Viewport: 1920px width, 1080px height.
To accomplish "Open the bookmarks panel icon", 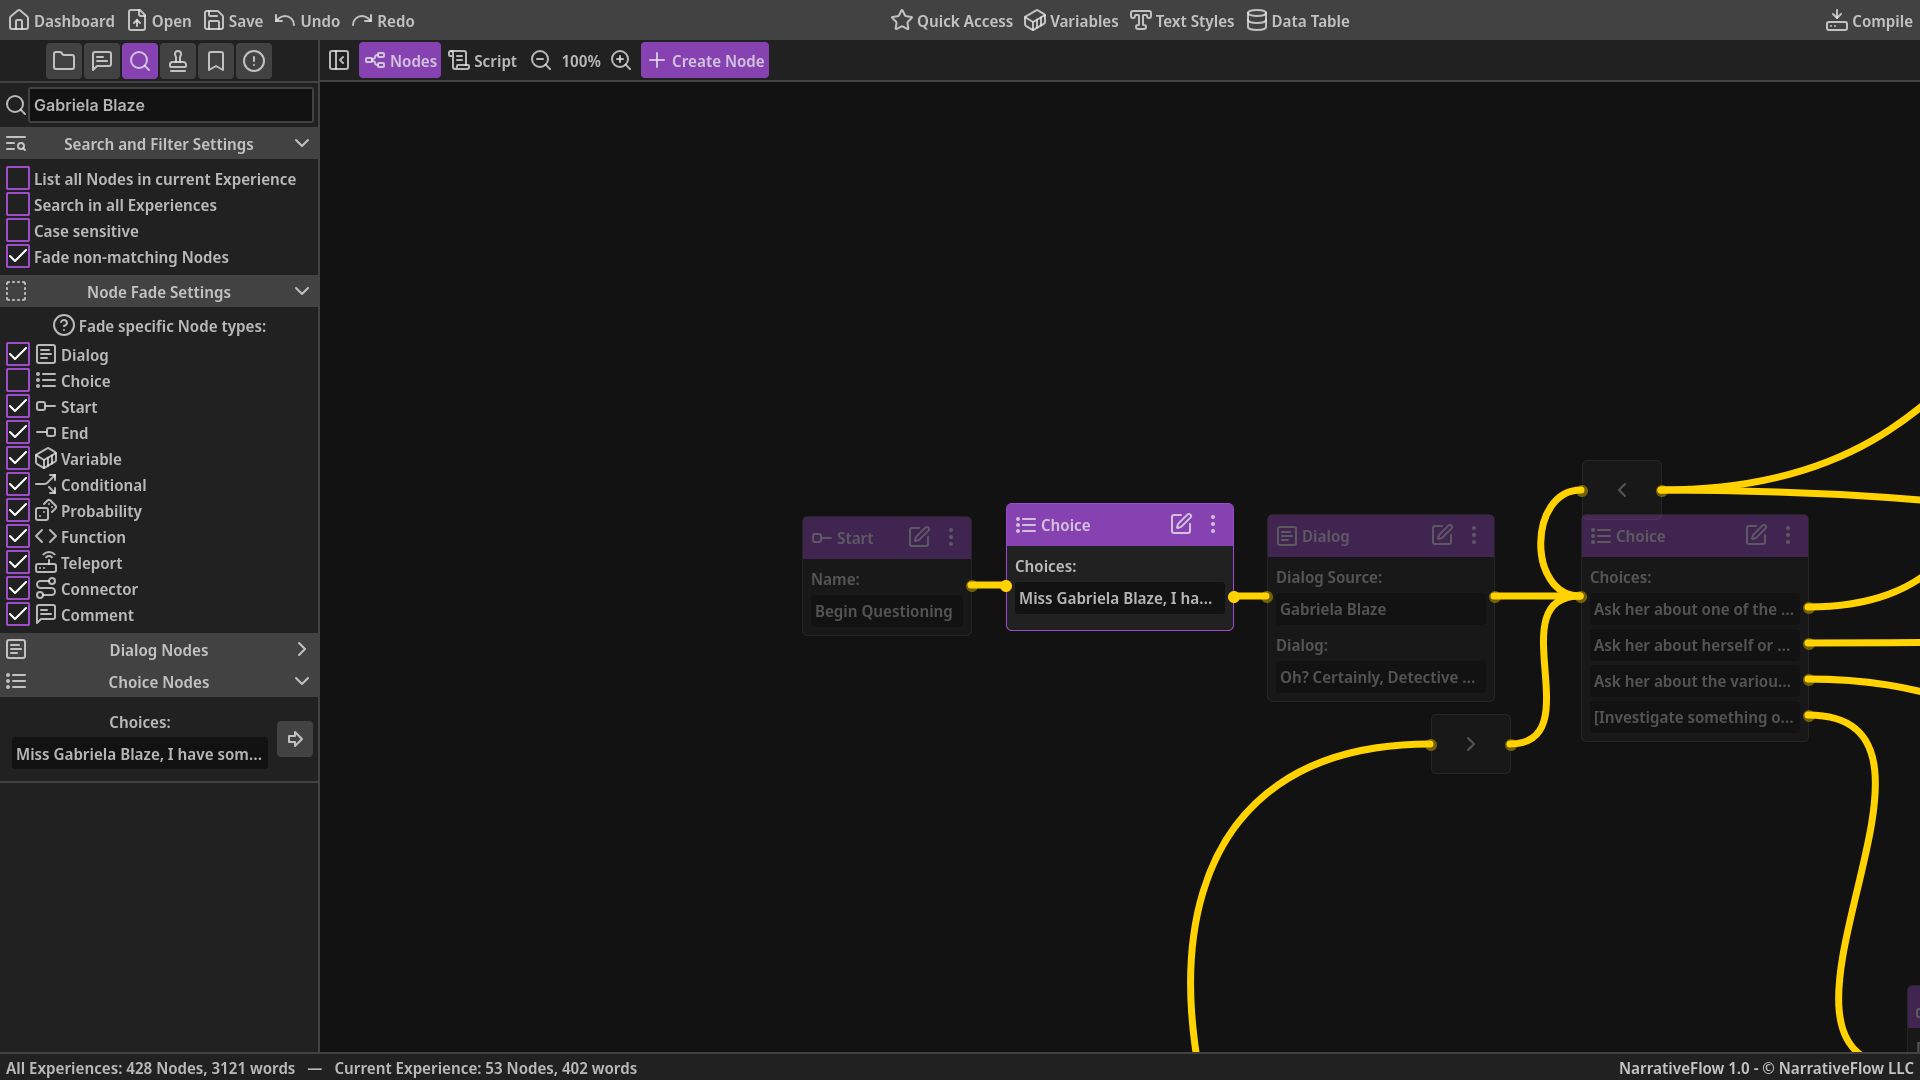I will point(216,61).
